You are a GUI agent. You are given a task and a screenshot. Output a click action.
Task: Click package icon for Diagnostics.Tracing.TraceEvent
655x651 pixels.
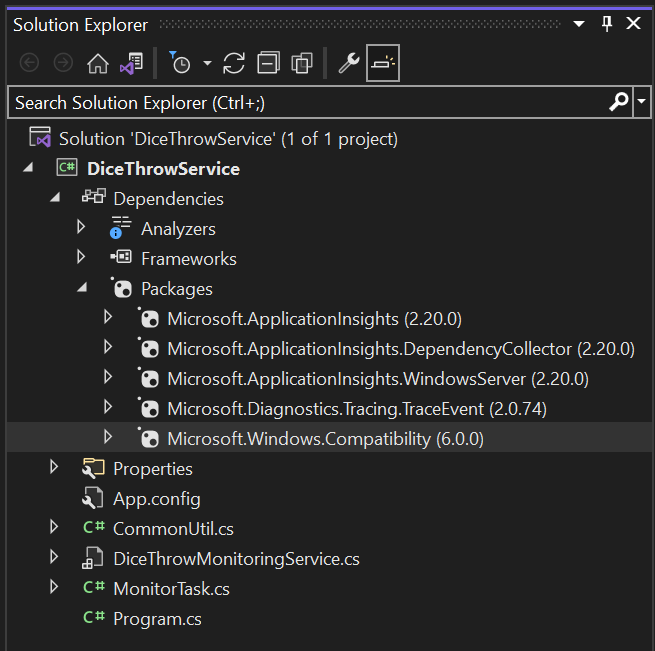(148, 408)
